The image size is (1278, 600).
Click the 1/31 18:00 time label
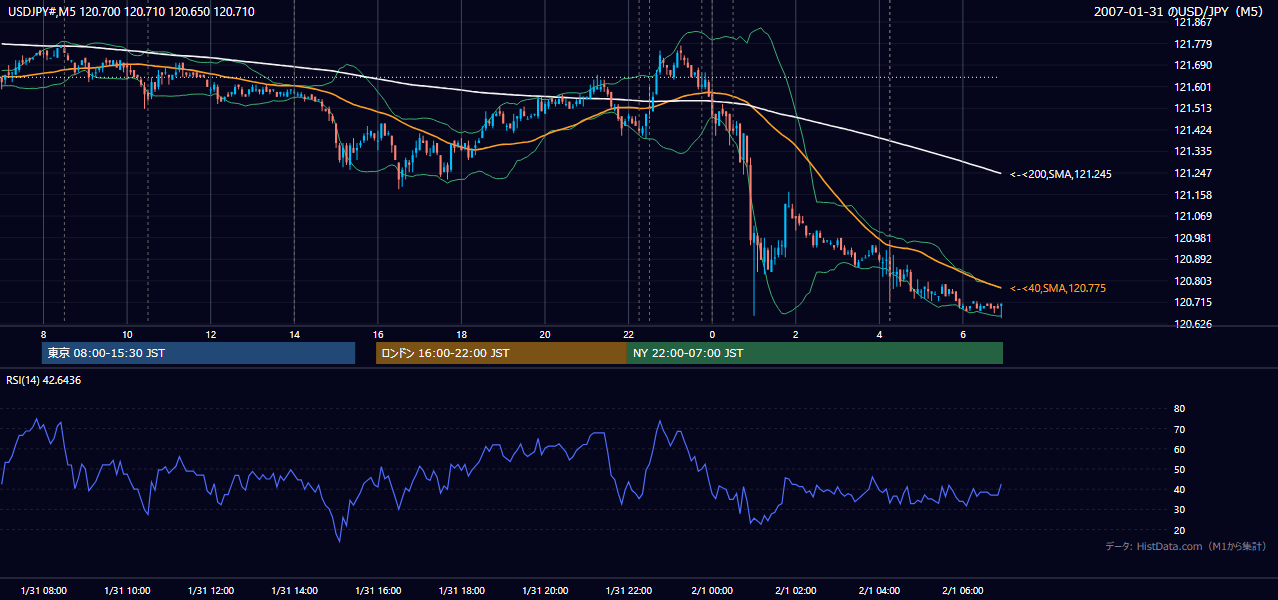coord(461,591)
